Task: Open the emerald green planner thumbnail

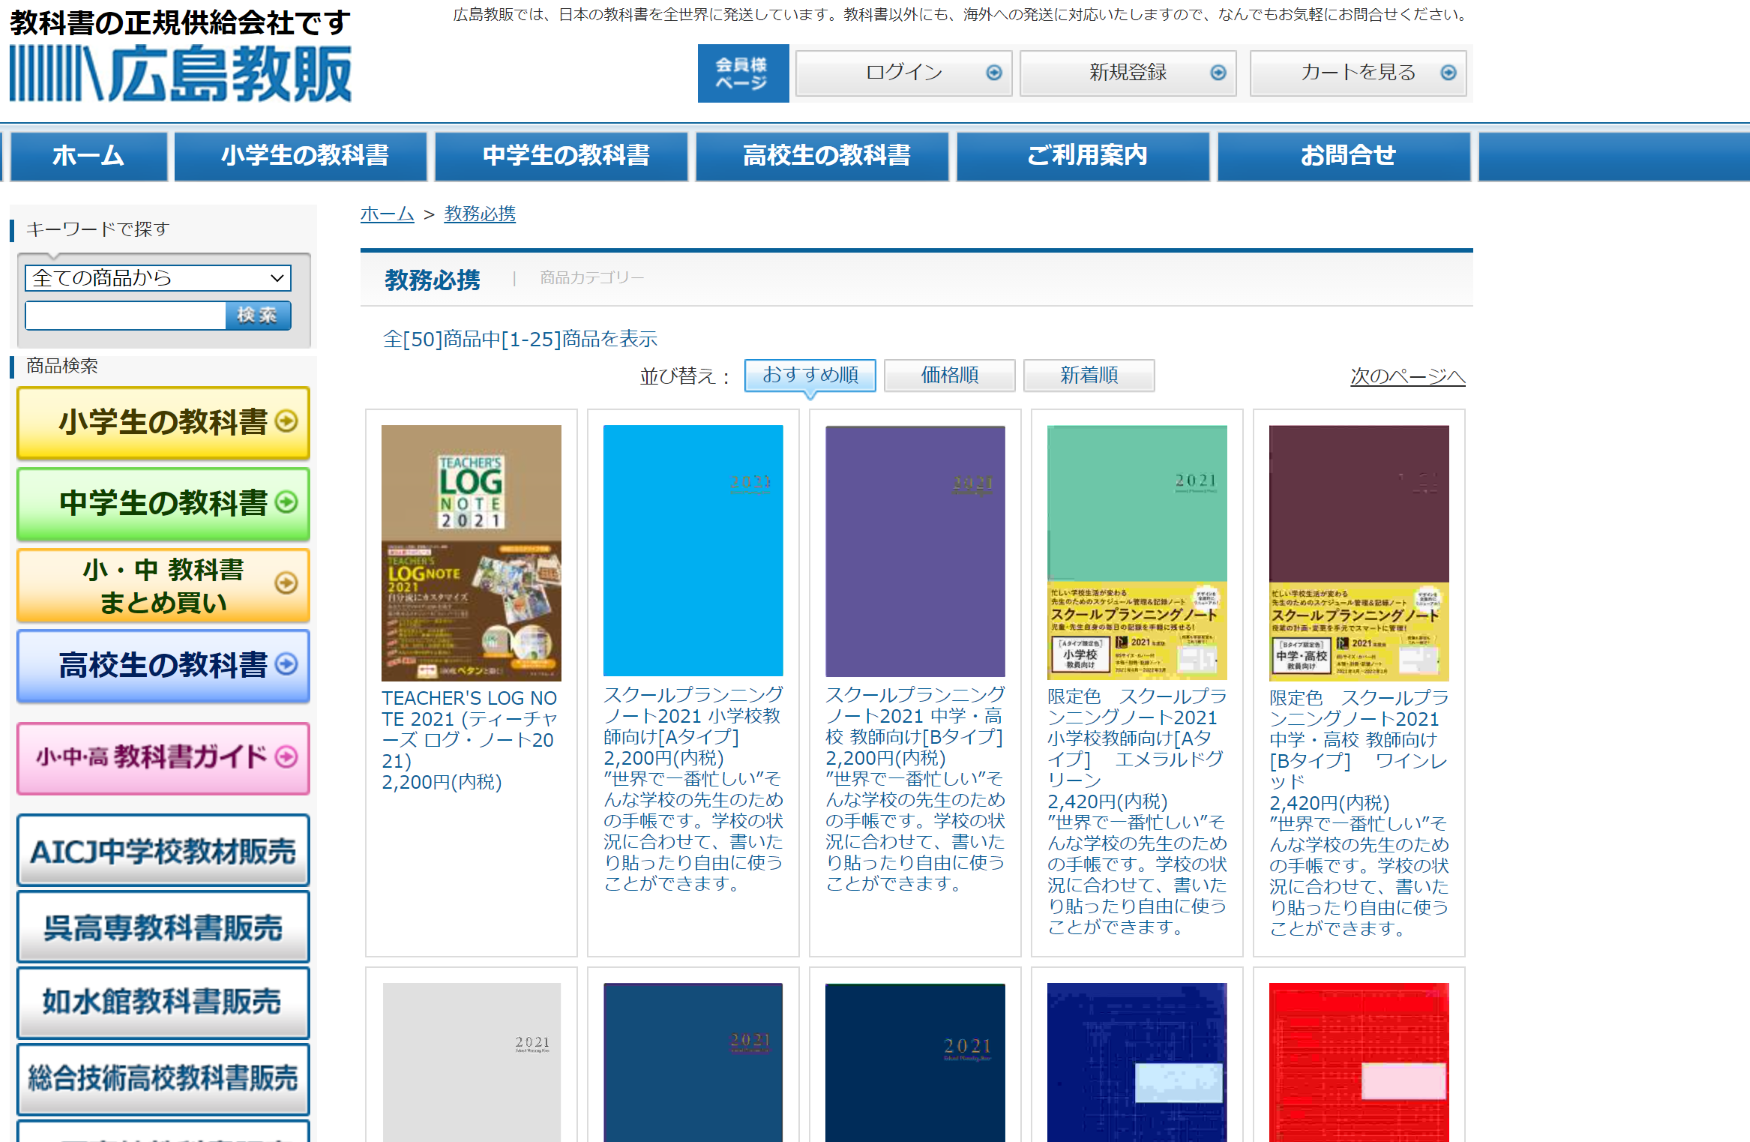Action: 1137,552
